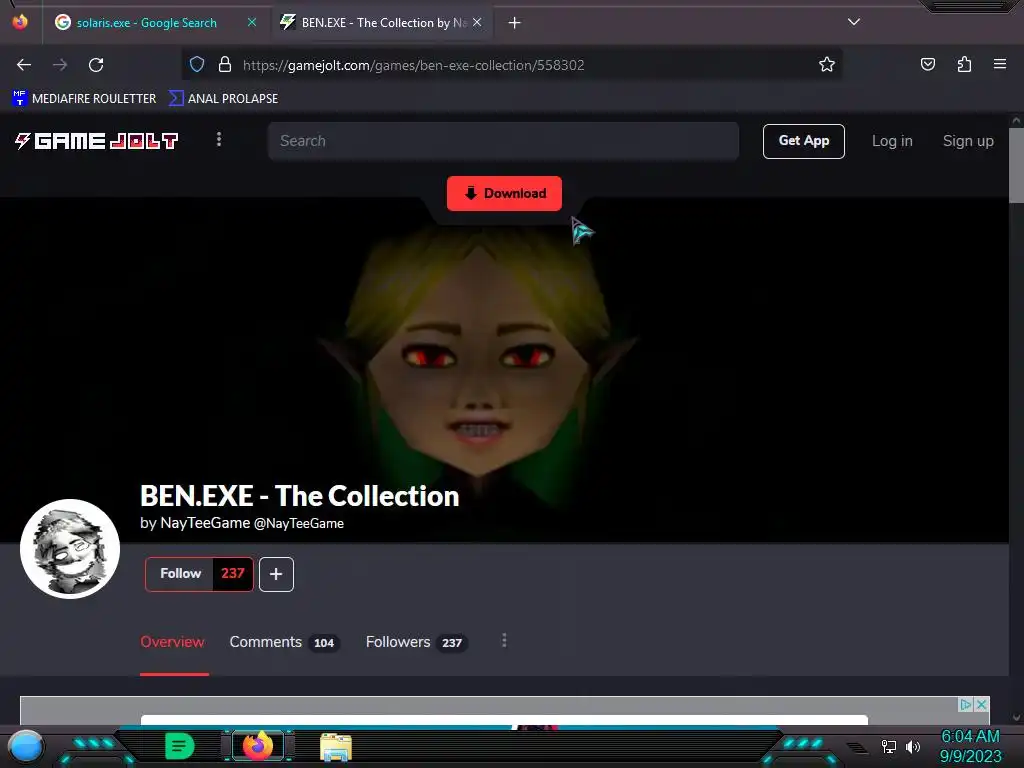The image size is (1024, 768).
Task: Open a new browser tab
Action: point(515,23)
